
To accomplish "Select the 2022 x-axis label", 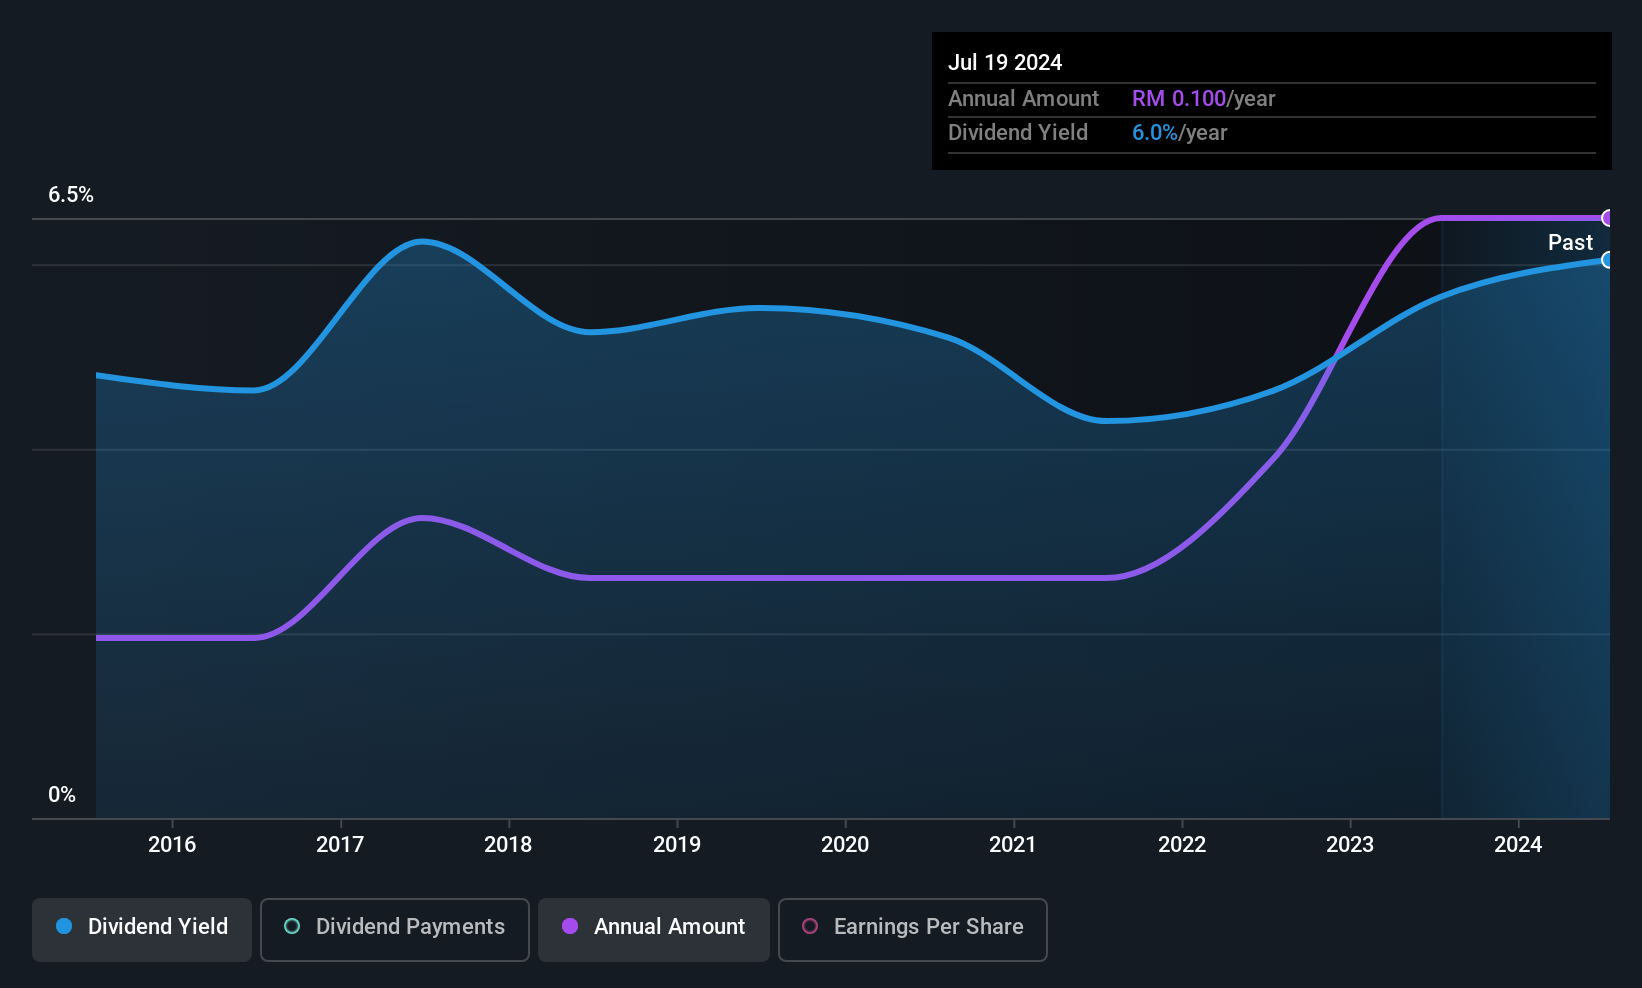I will pos(1182,845).
